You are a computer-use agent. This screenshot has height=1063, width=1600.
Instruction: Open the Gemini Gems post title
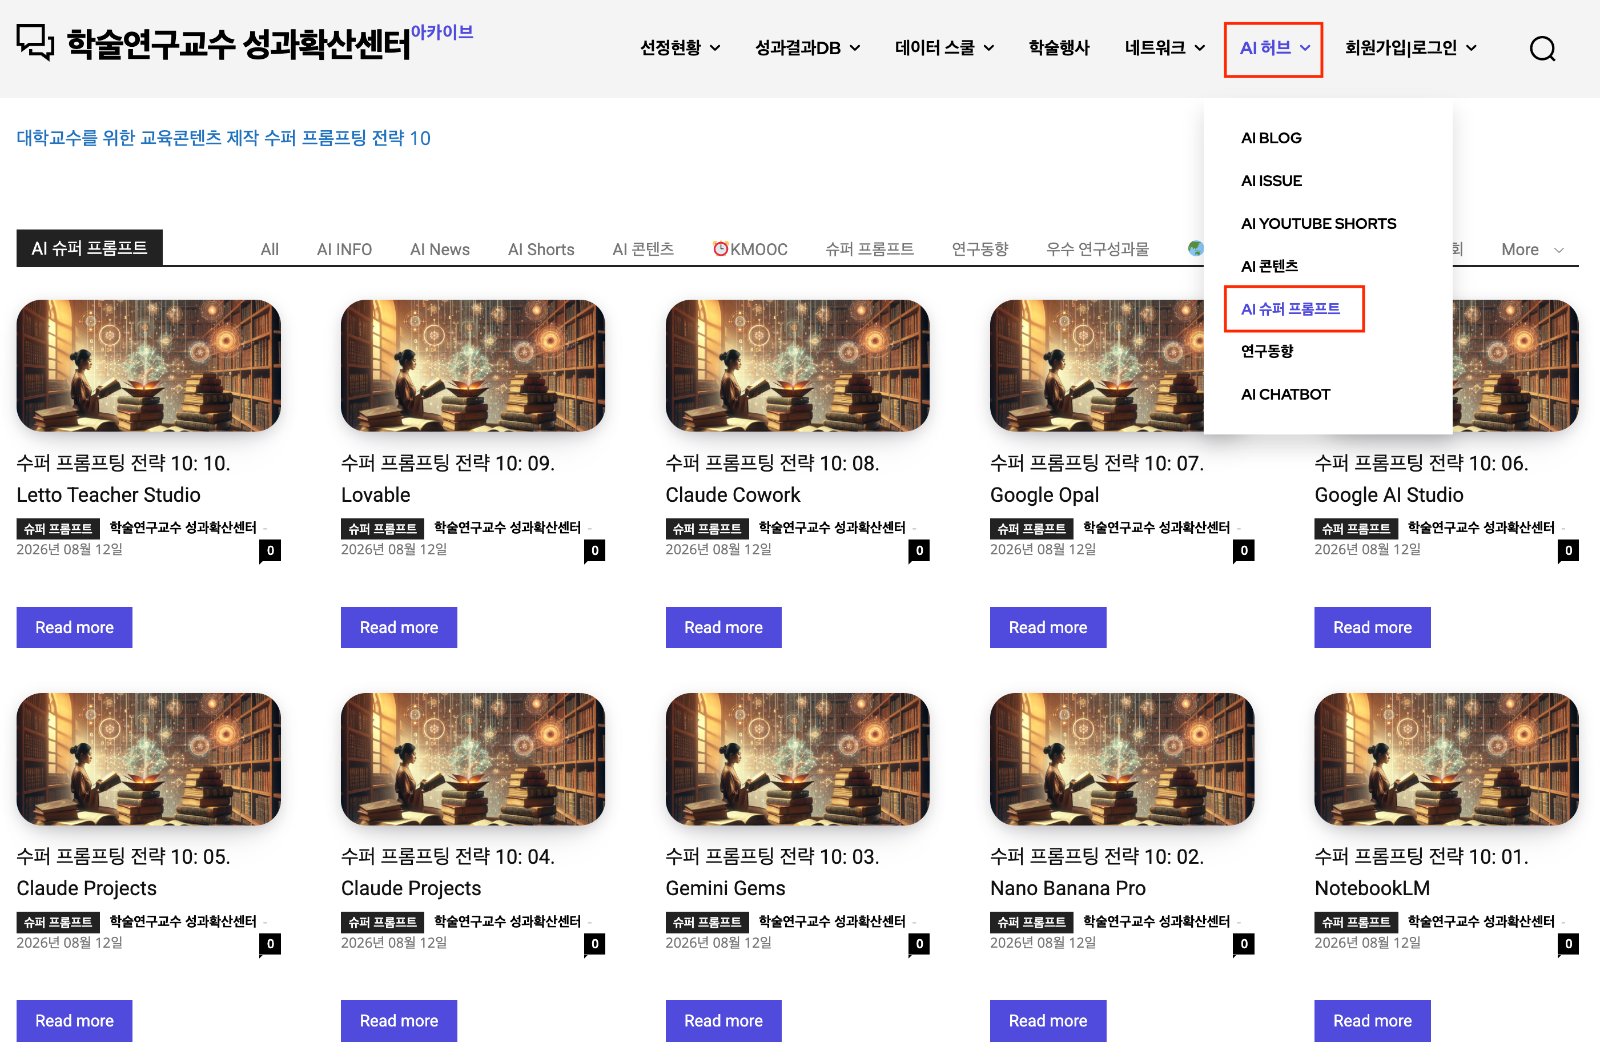point(773,872)
